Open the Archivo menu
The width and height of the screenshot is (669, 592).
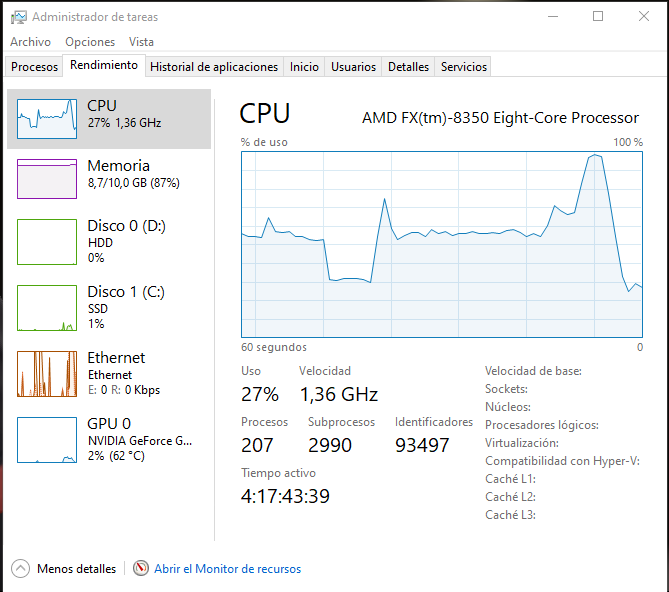[30, 42]
